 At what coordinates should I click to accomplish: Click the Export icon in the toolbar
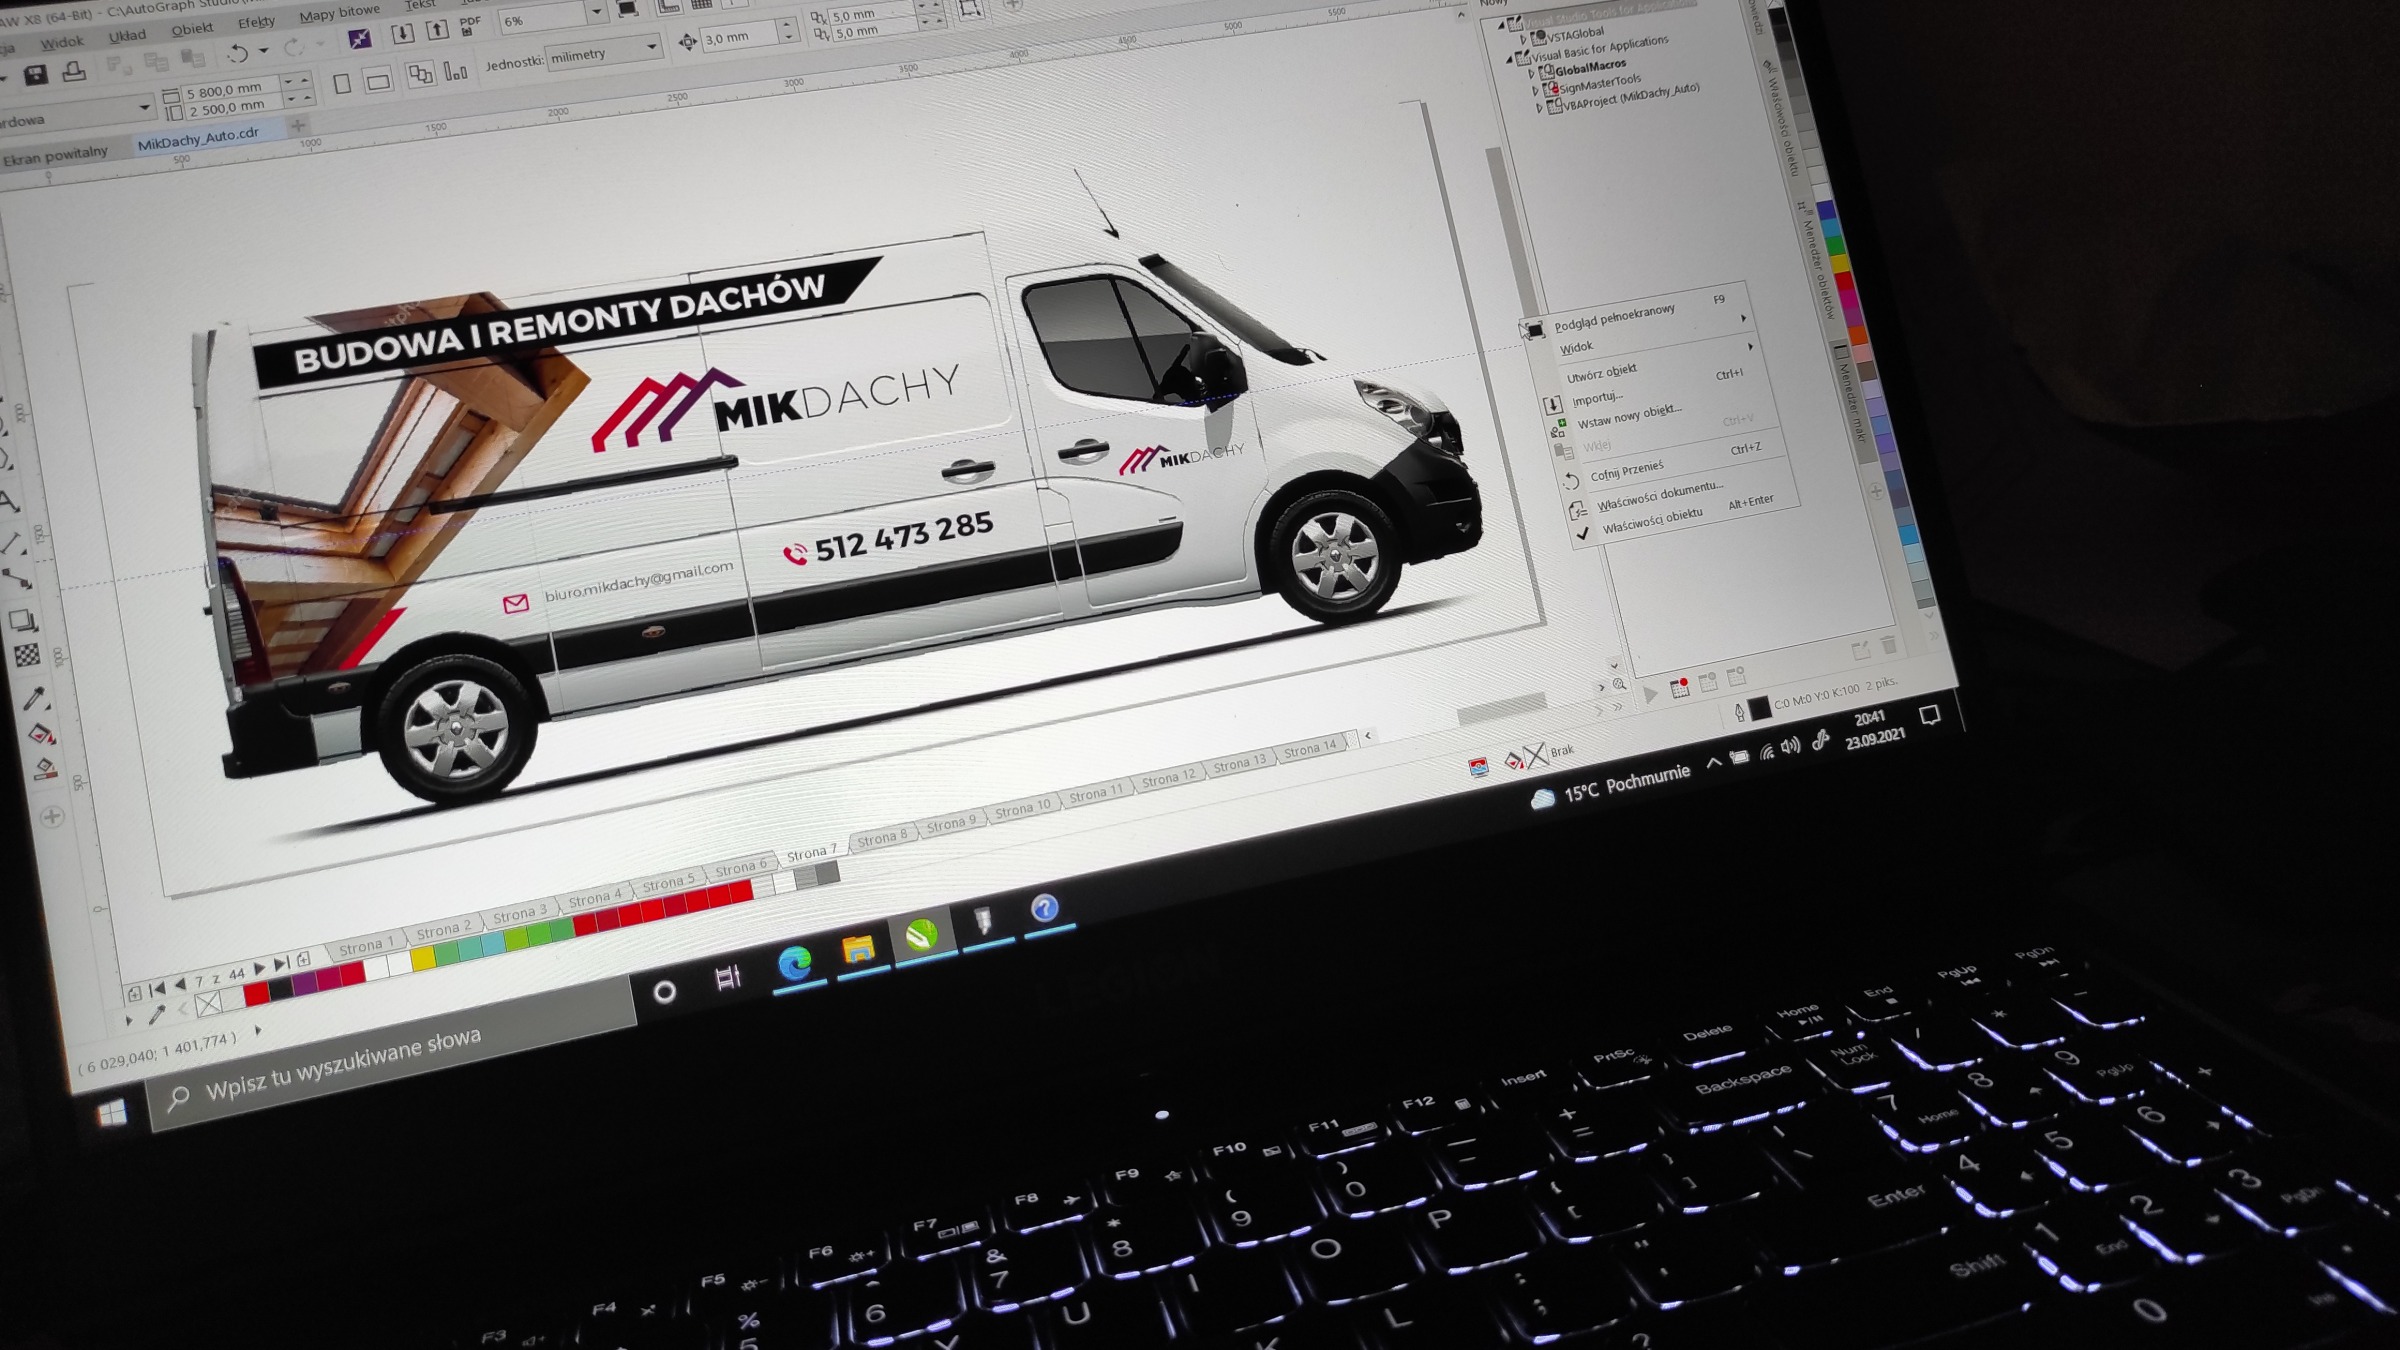[438, 30]
